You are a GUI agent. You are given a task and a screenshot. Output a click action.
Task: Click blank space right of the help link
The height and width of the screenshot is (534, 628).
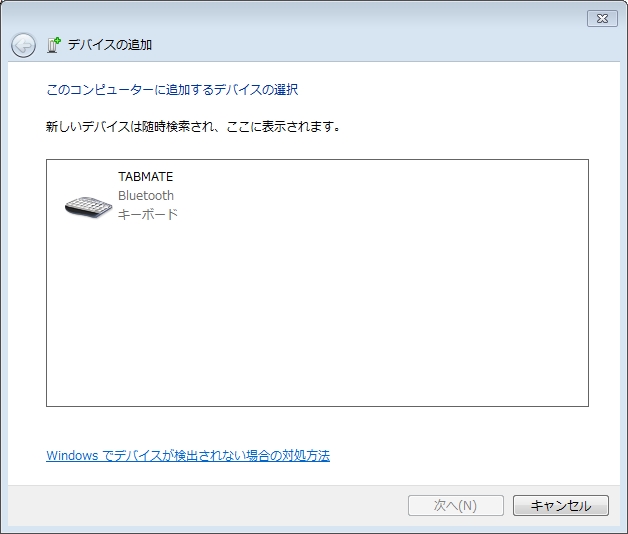tap(470, 456)
